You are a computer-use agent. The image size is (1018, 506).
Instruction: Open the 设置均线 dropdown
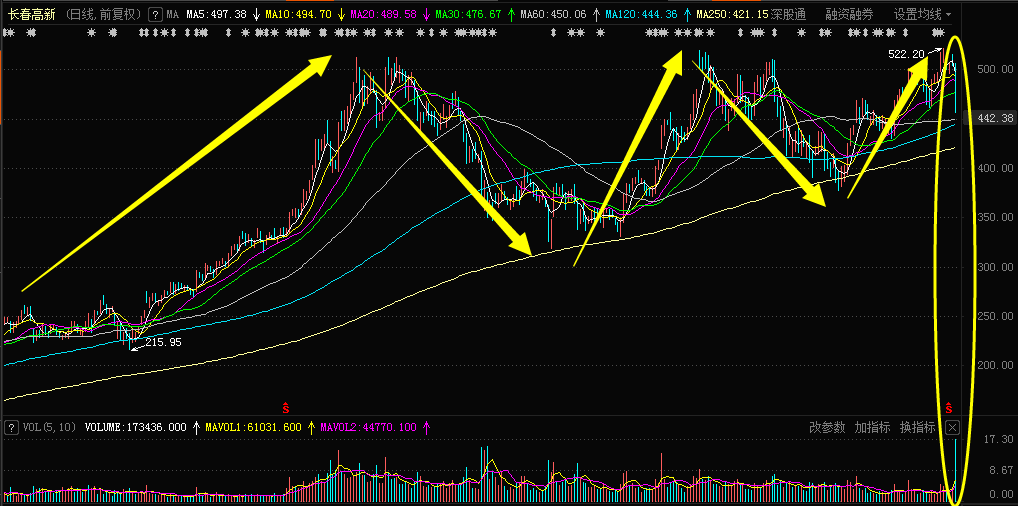(922, 15)
